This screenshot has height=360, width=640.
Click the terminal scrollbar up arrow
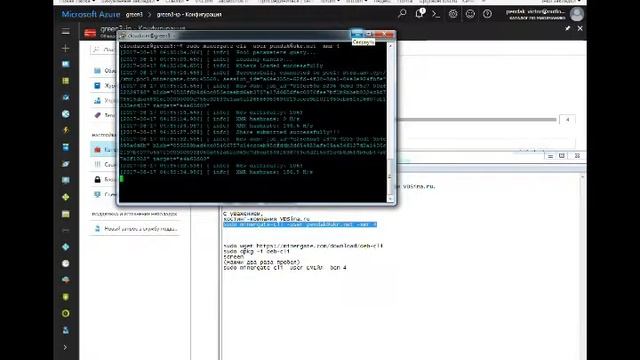(x=390, y=46)
